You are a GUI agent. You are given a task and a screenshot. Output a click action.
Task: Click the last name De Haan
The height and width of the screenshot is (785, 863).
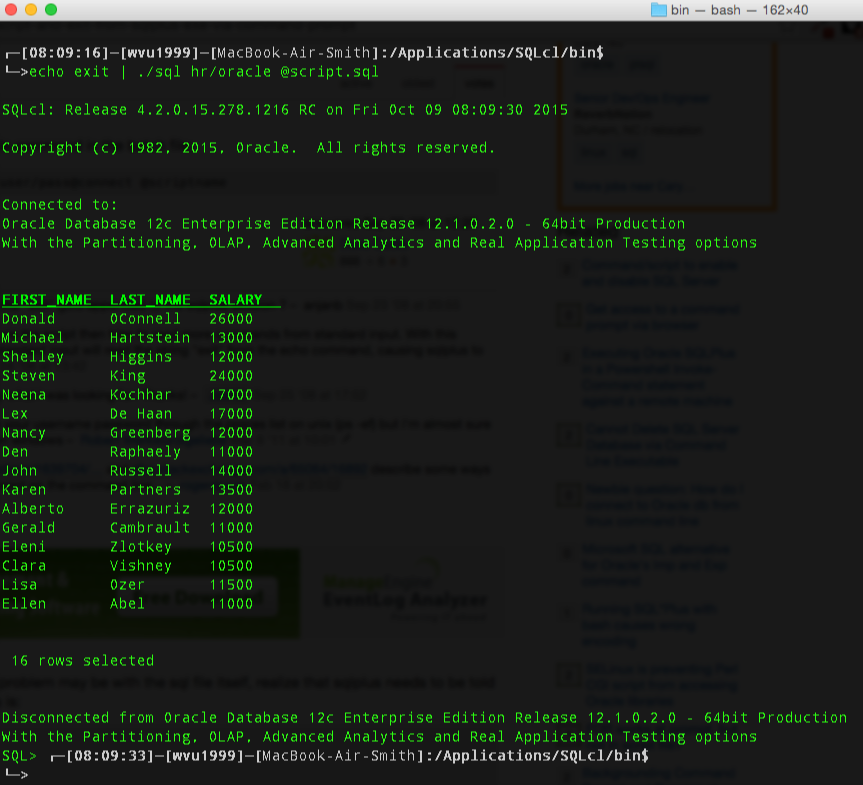tap(141, 414)
